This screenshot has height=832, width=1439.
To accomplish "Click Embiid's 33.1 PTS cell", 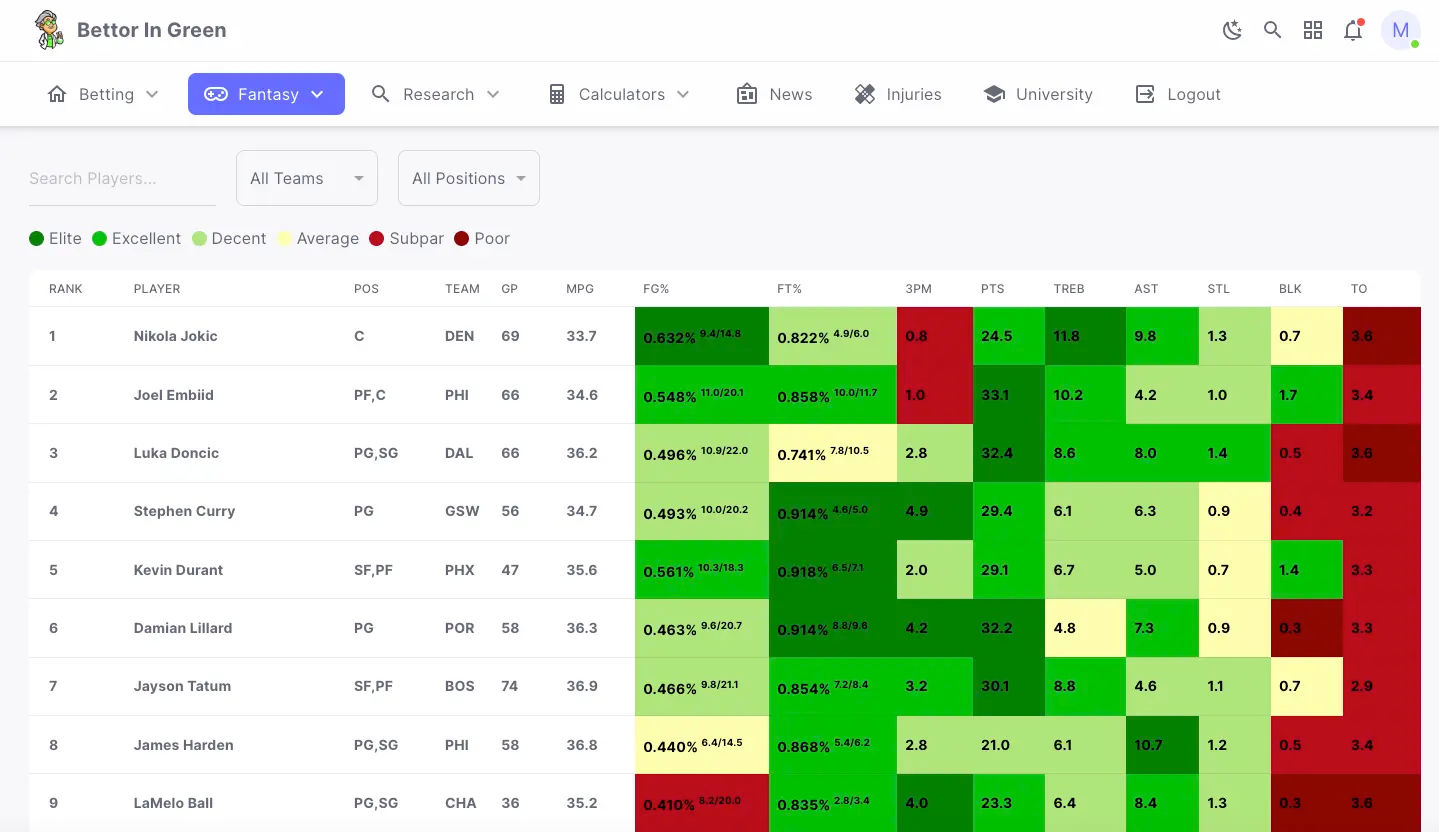I will [x=1009, y=395].
